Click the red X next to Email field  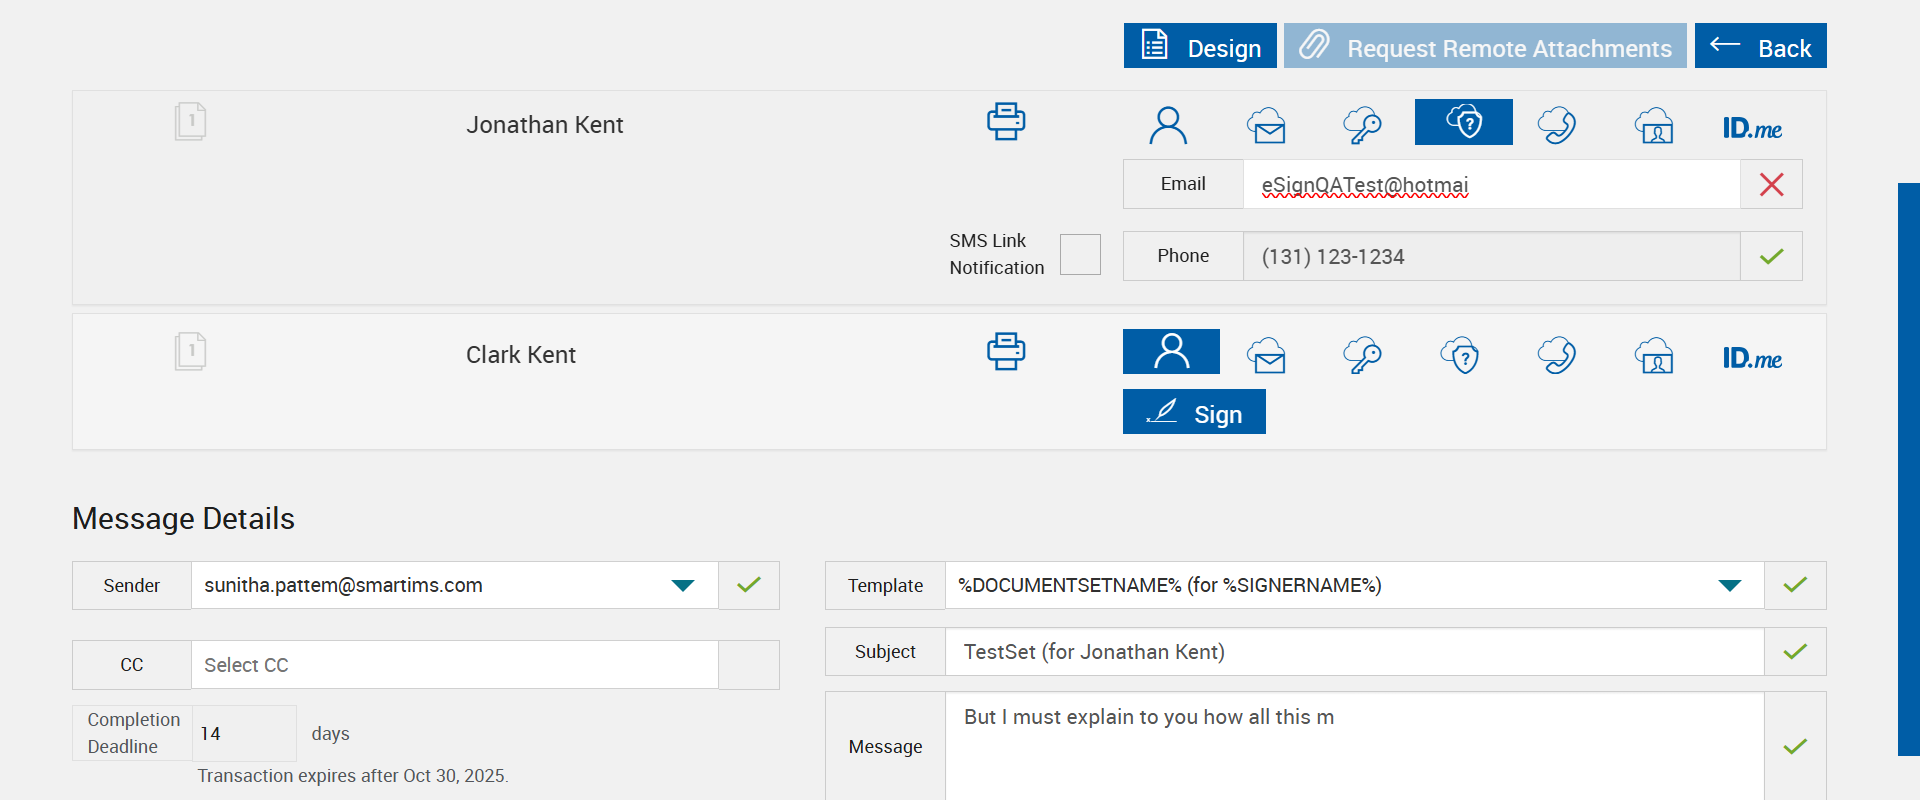1771,185
